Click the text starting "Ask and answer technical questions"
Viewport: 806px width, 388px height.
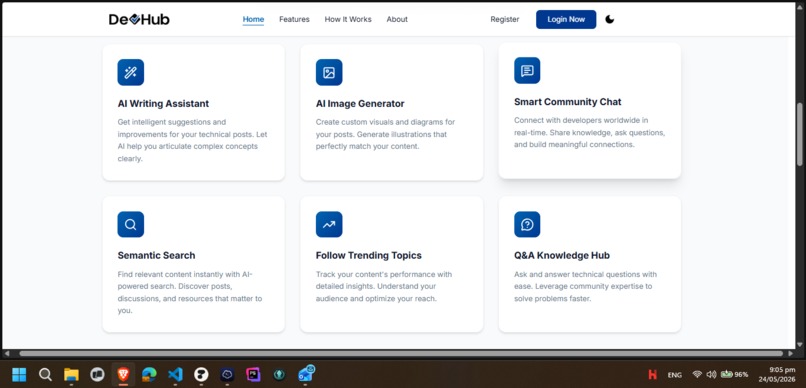pyautogui.click(x=585, y=286)
